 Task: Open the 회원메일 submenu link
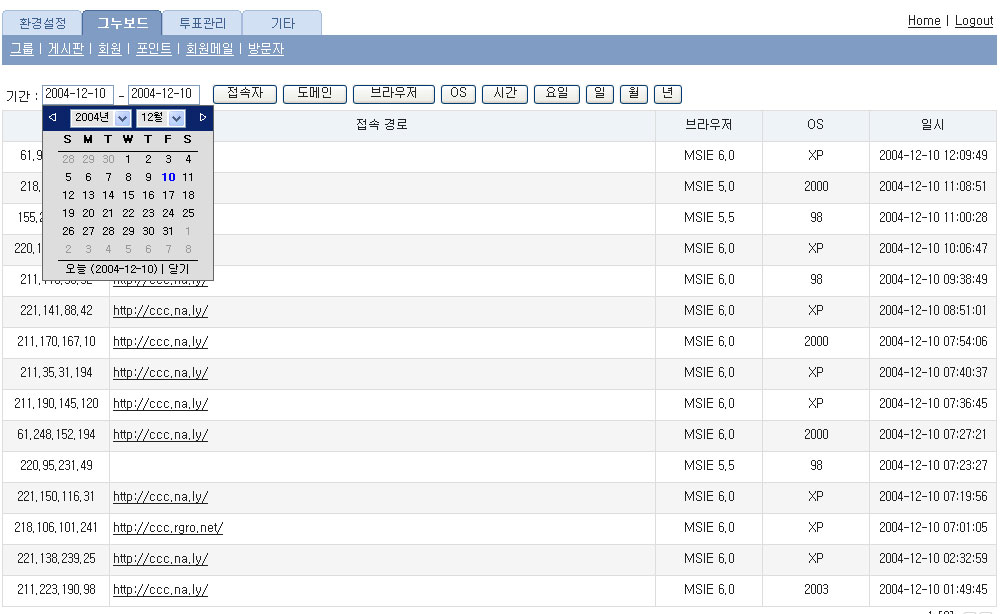(209, 48)
